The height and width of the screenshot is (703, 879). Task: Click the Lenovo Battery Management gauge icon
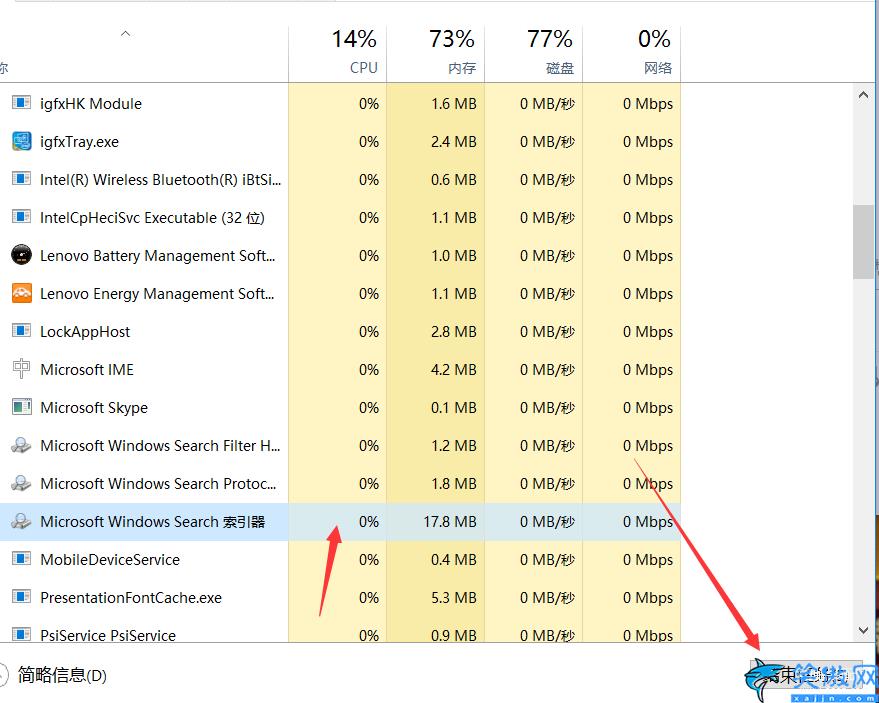(21, 255)
